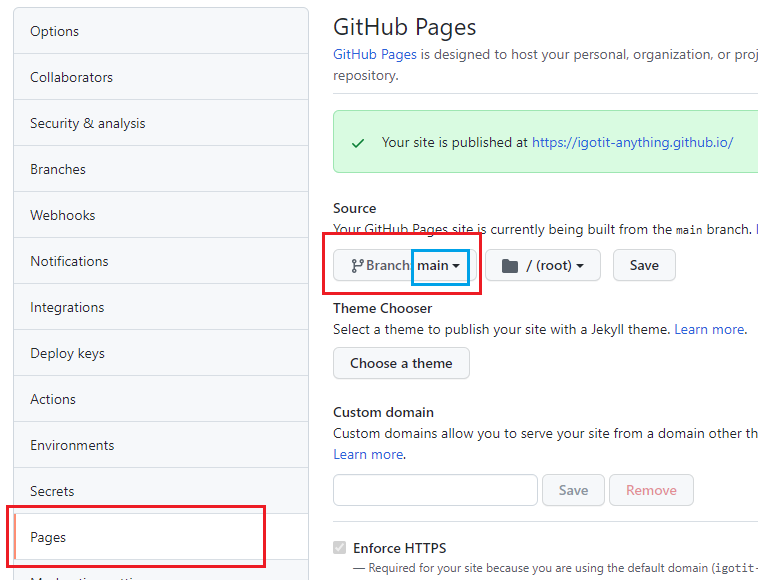The height and width of the screenshot is (580, 758).
Task: Open Deploy keys settings
Action: click(x=161, y=353)
